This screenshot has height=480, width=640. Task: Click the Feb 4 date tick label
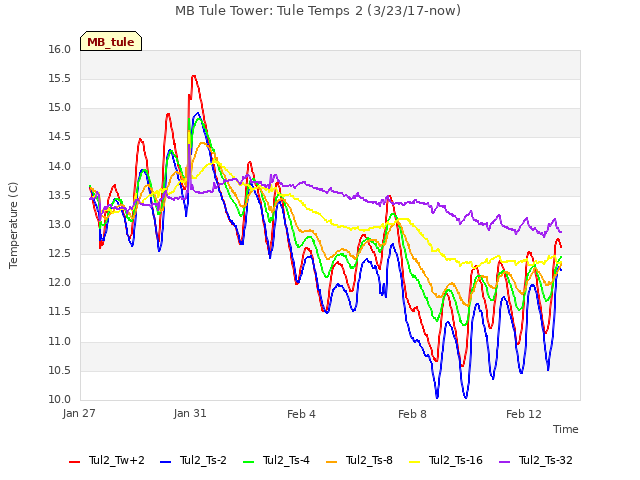pos(301,414)
